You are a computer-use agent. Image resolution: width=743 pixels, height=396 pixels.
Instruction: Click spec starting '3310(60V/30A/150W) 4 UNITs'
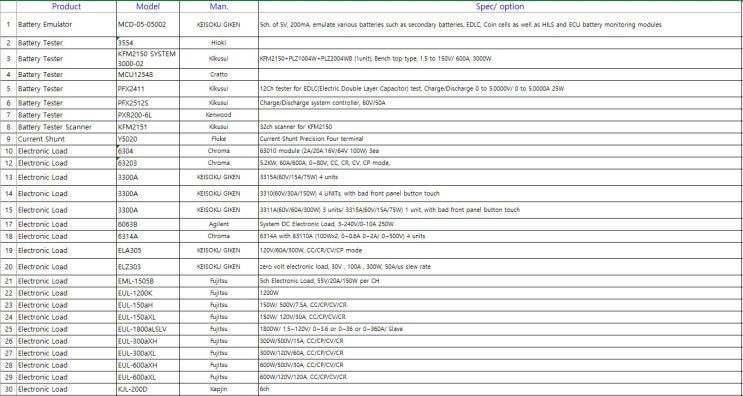point(500,193)
